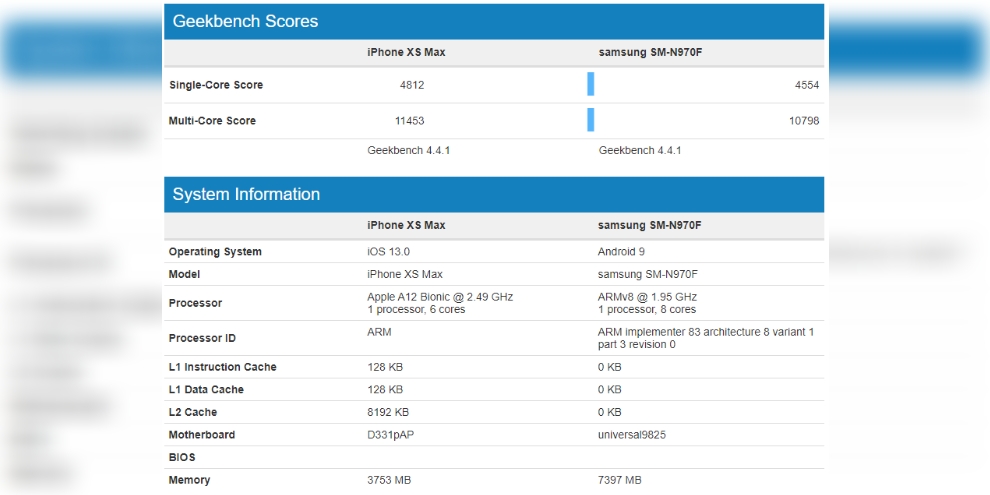Viewport: 990px width, 495px height.
Task: Click the System Information section header
Action: [x=494, y=194]
